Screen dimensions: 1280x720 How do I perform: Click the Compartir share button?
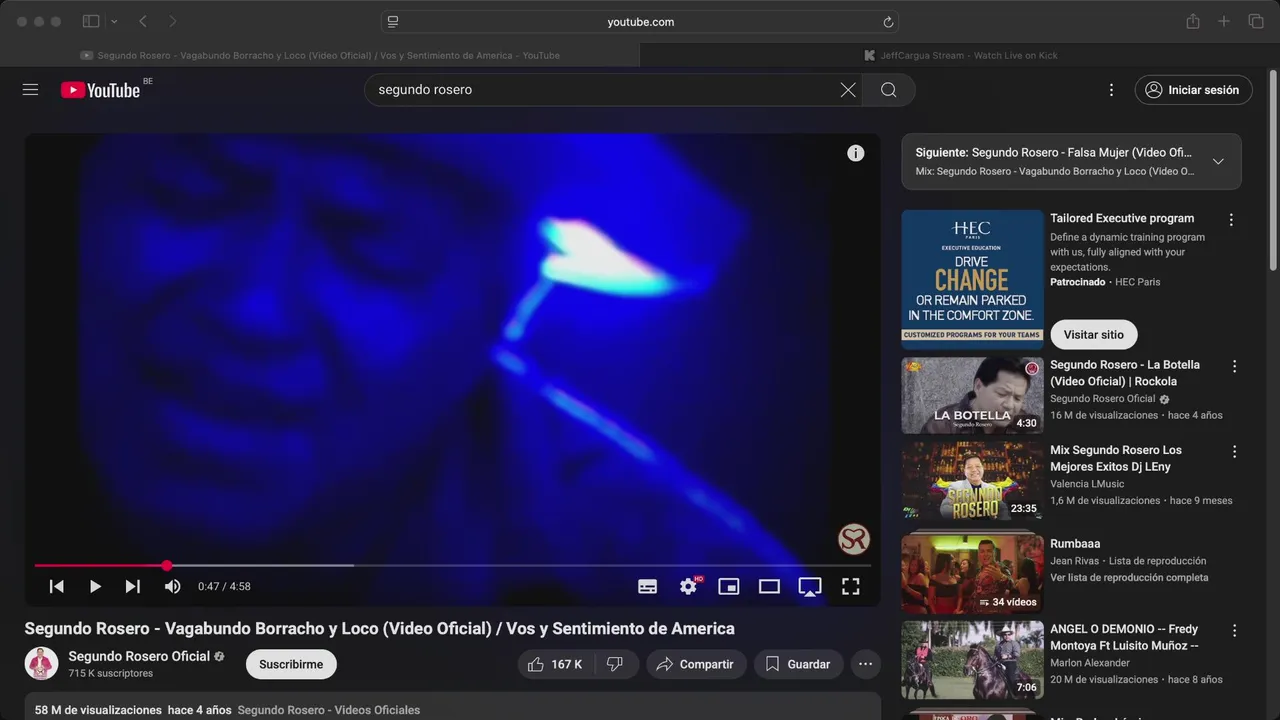point(696,664)
